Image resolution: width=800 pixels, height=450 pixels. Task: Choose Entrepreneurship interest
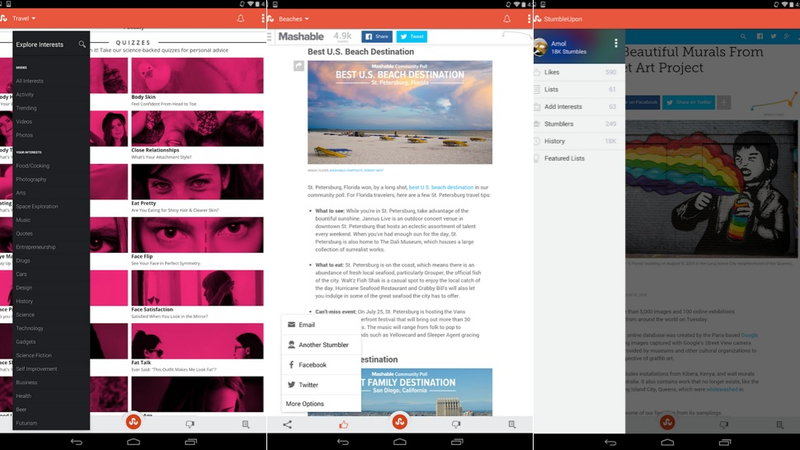[36, 247]
